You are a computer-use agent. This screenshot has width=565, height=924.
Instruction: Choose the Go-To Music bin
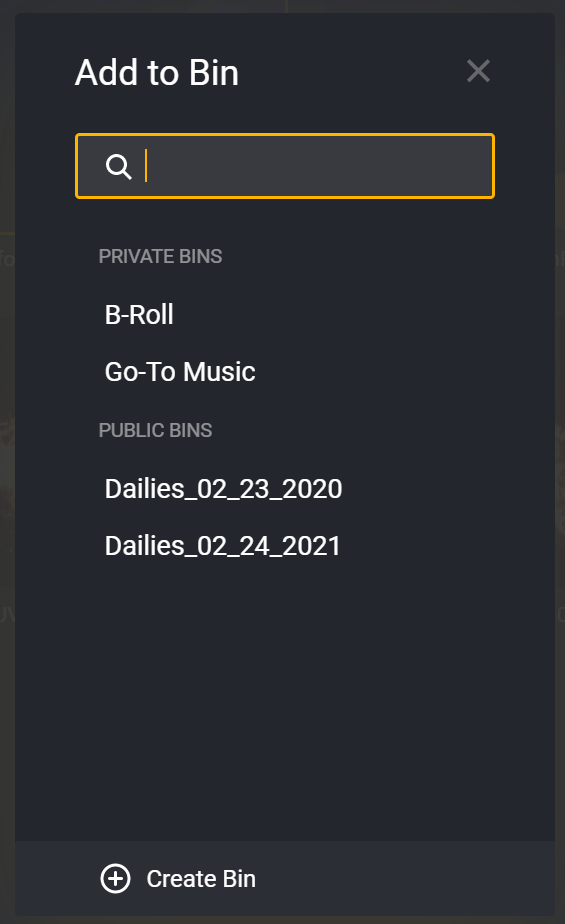(x=180, y=372)
